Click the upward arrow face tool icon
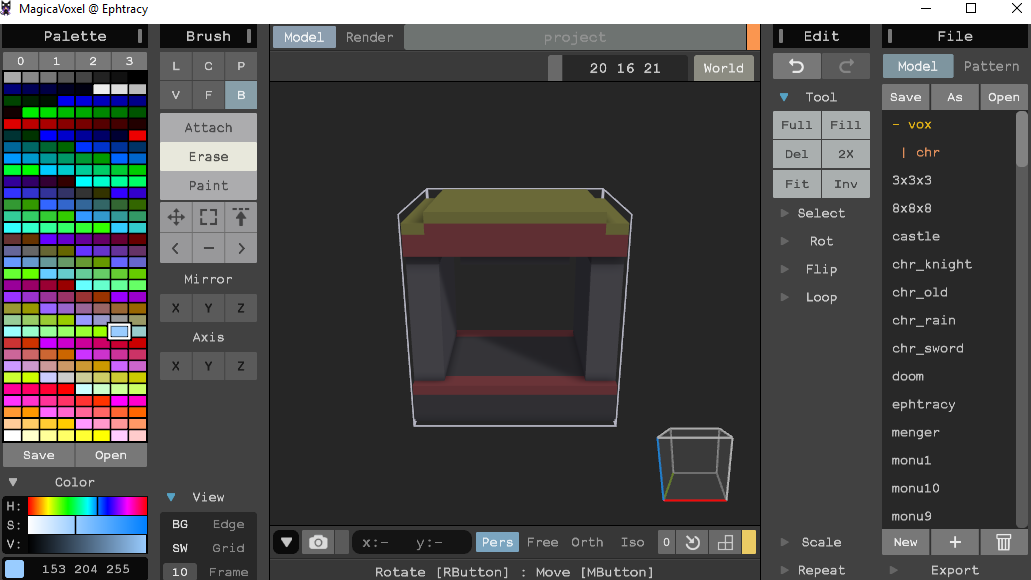Viewport: 1031px width, 580px height. tap(241, 217)
